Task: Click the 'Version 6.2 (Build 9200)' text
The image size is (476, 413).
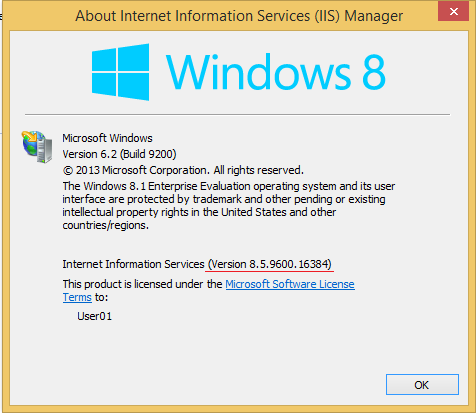Action: click(x=119, y=154)
